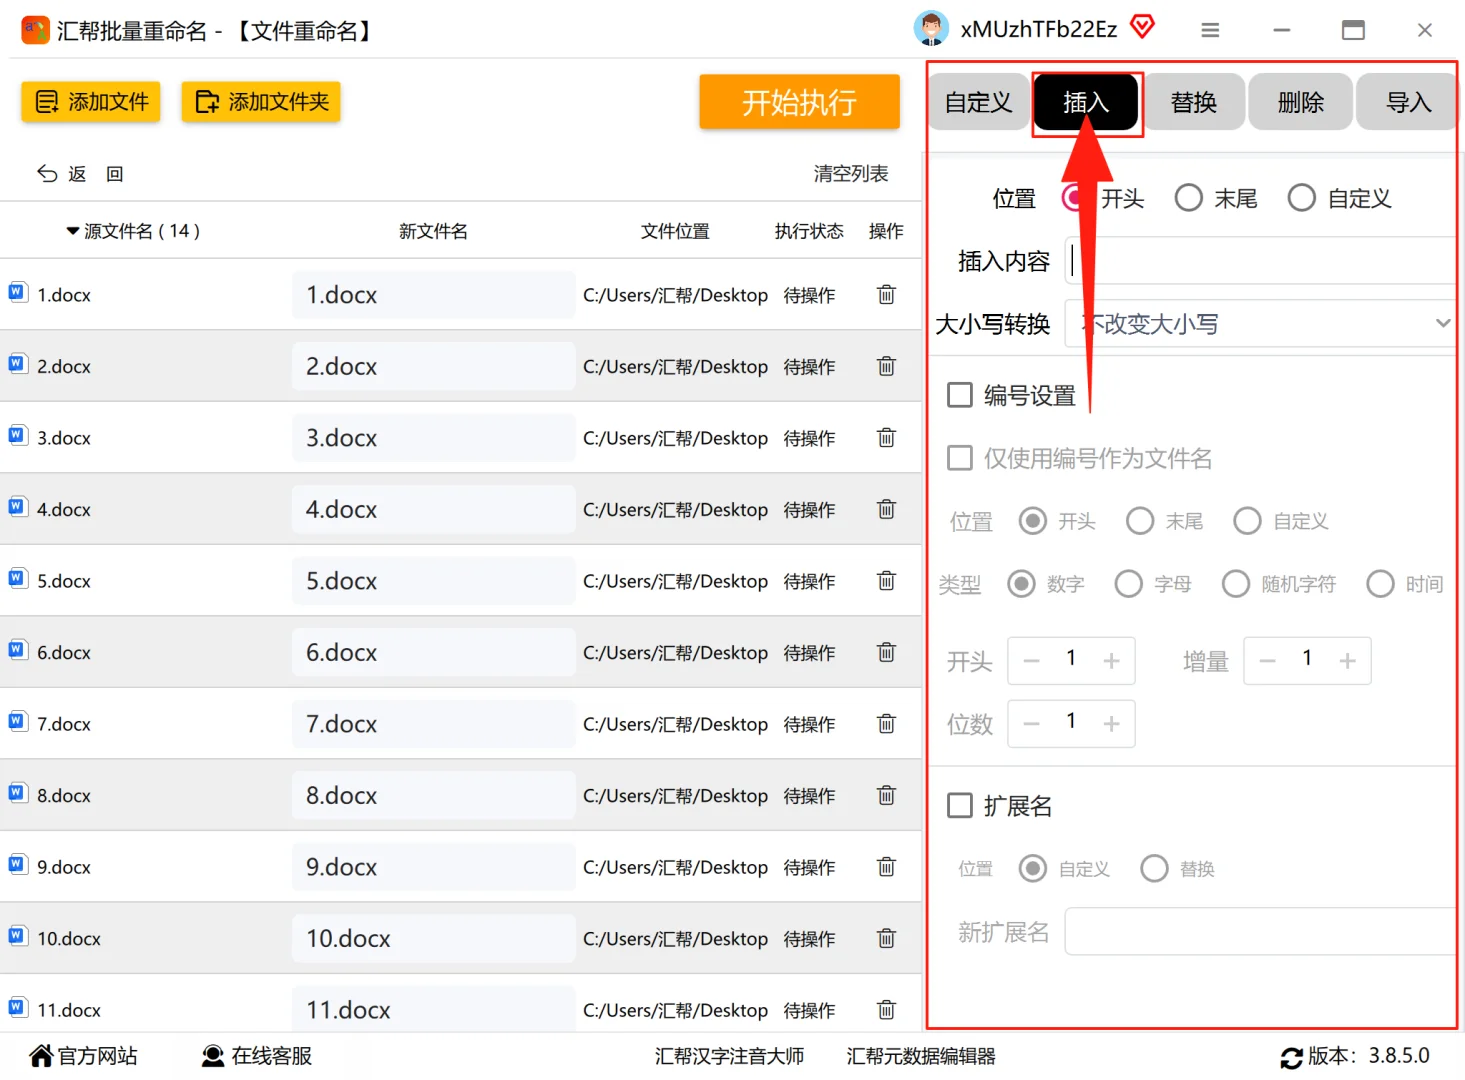Select the 末尾 position radio button
Viewport: 1465px width, 1080px height.
tap(1188, 198)
